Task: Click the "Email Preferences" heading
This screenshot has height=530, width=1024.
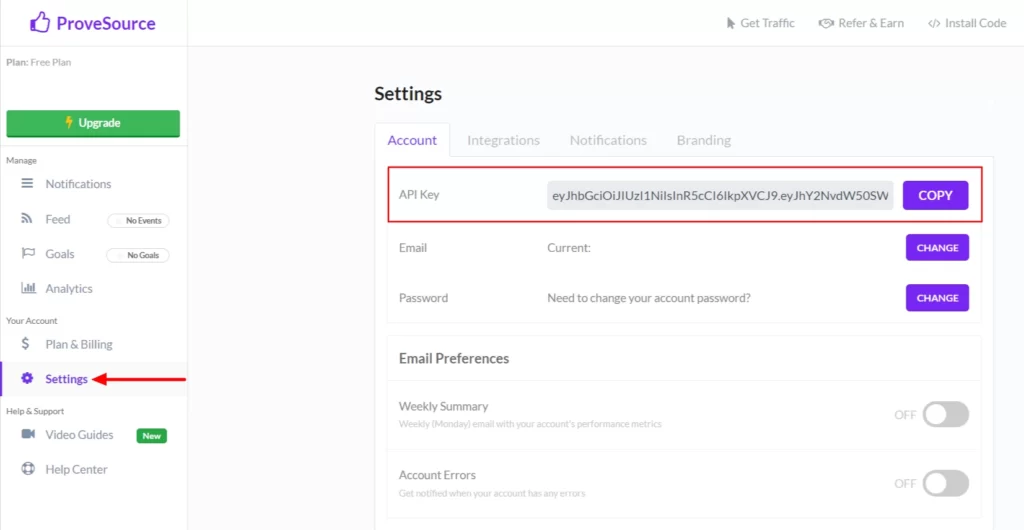Action: [x=454, y=358]
